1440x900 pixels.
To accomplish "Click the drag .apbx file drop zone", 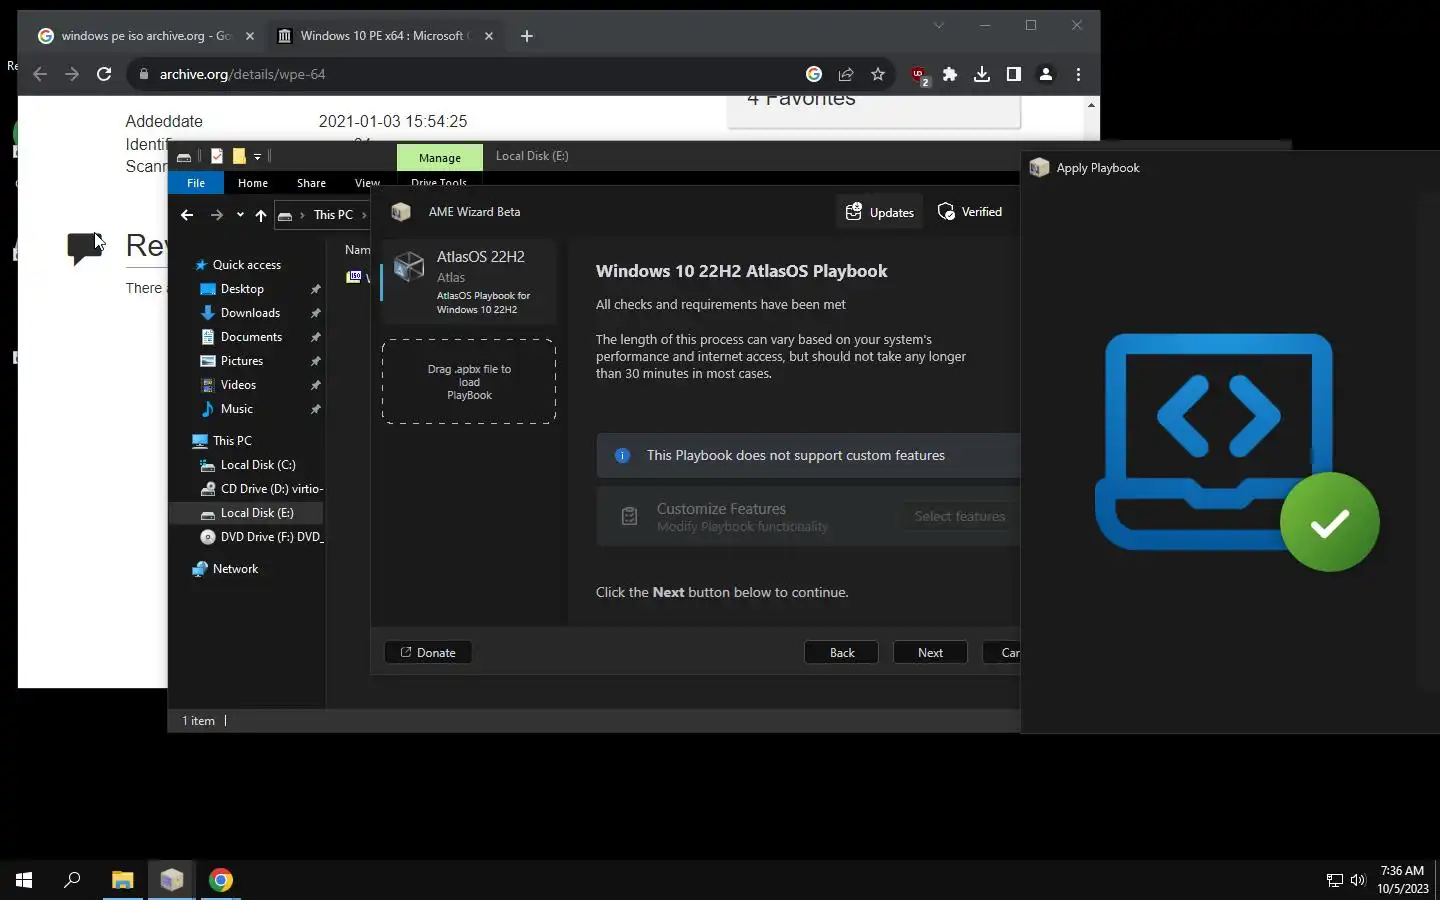I will [x=469, y=382].
